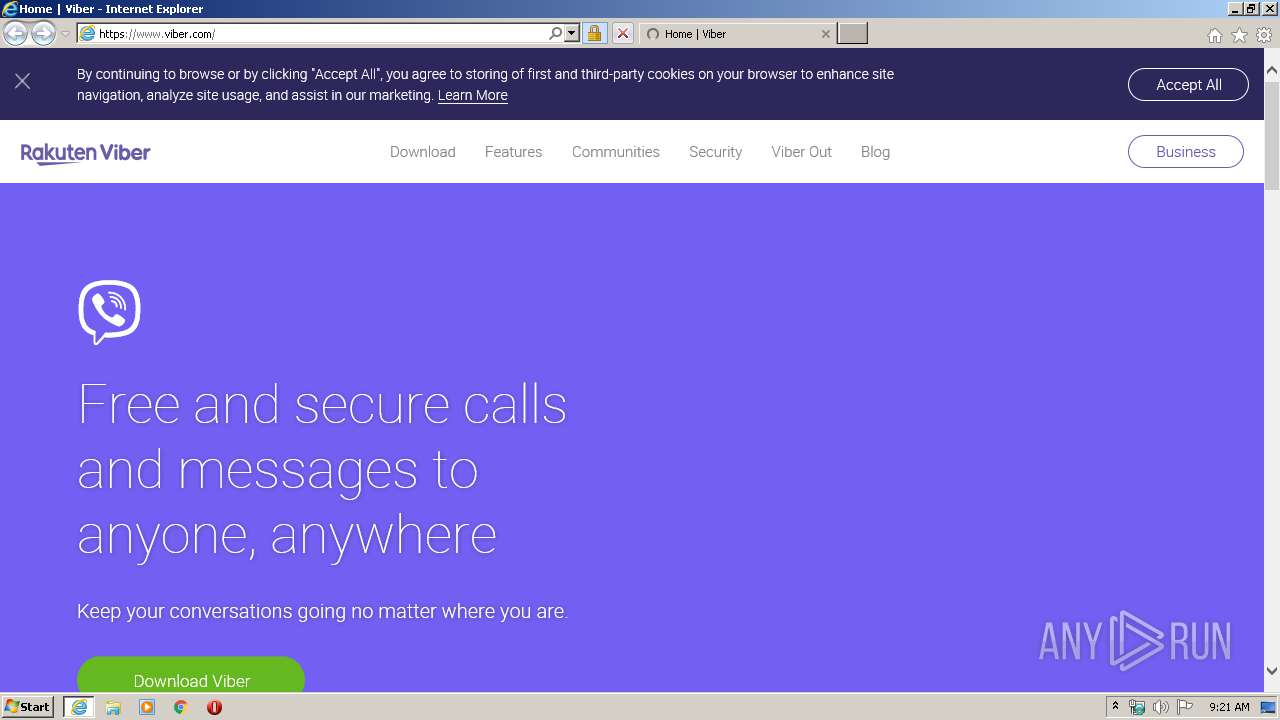This screenshot has width=1280, height=720.
Task: Dismiss cookie banner with X icon
Action: pyautogui.click(x=23, y=82)
